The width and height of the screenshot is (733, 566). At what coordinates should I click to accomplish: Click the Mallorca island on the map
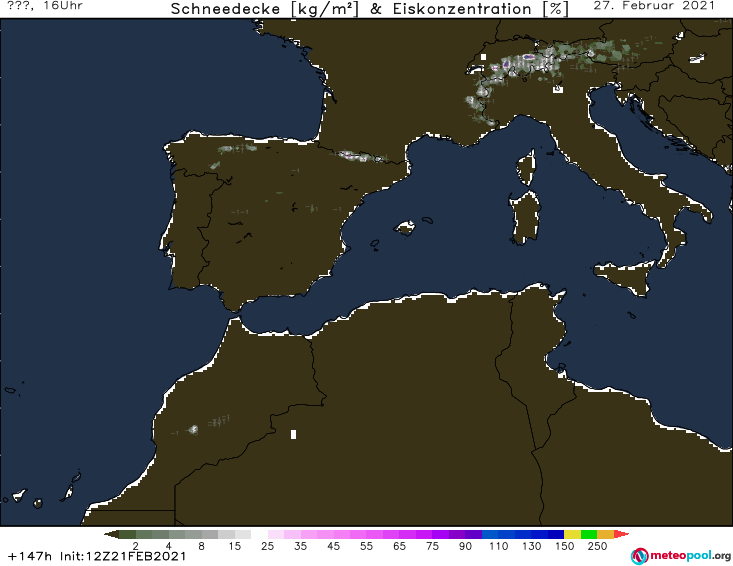coord(405,228)
